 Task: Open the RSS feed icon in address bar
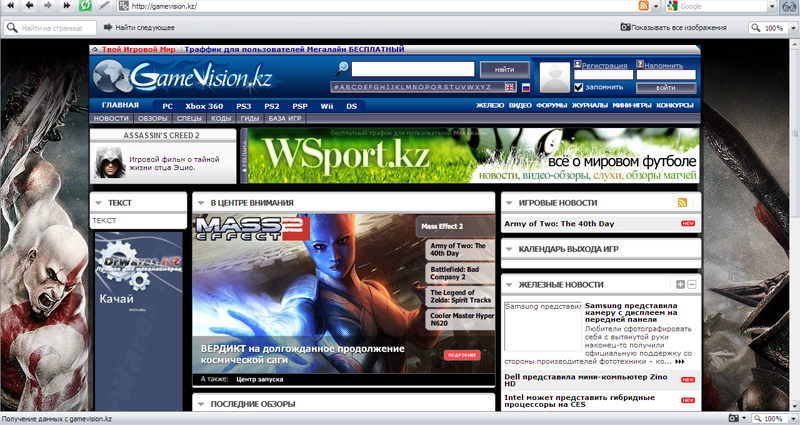pyautogui.click(x=644, y=6)
